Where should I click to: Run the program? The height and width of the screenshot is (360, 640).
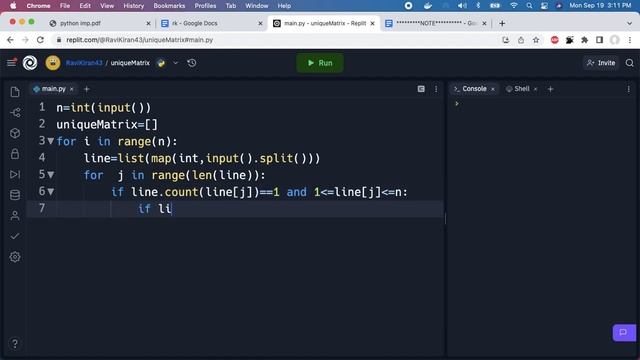tap(320, 63)
